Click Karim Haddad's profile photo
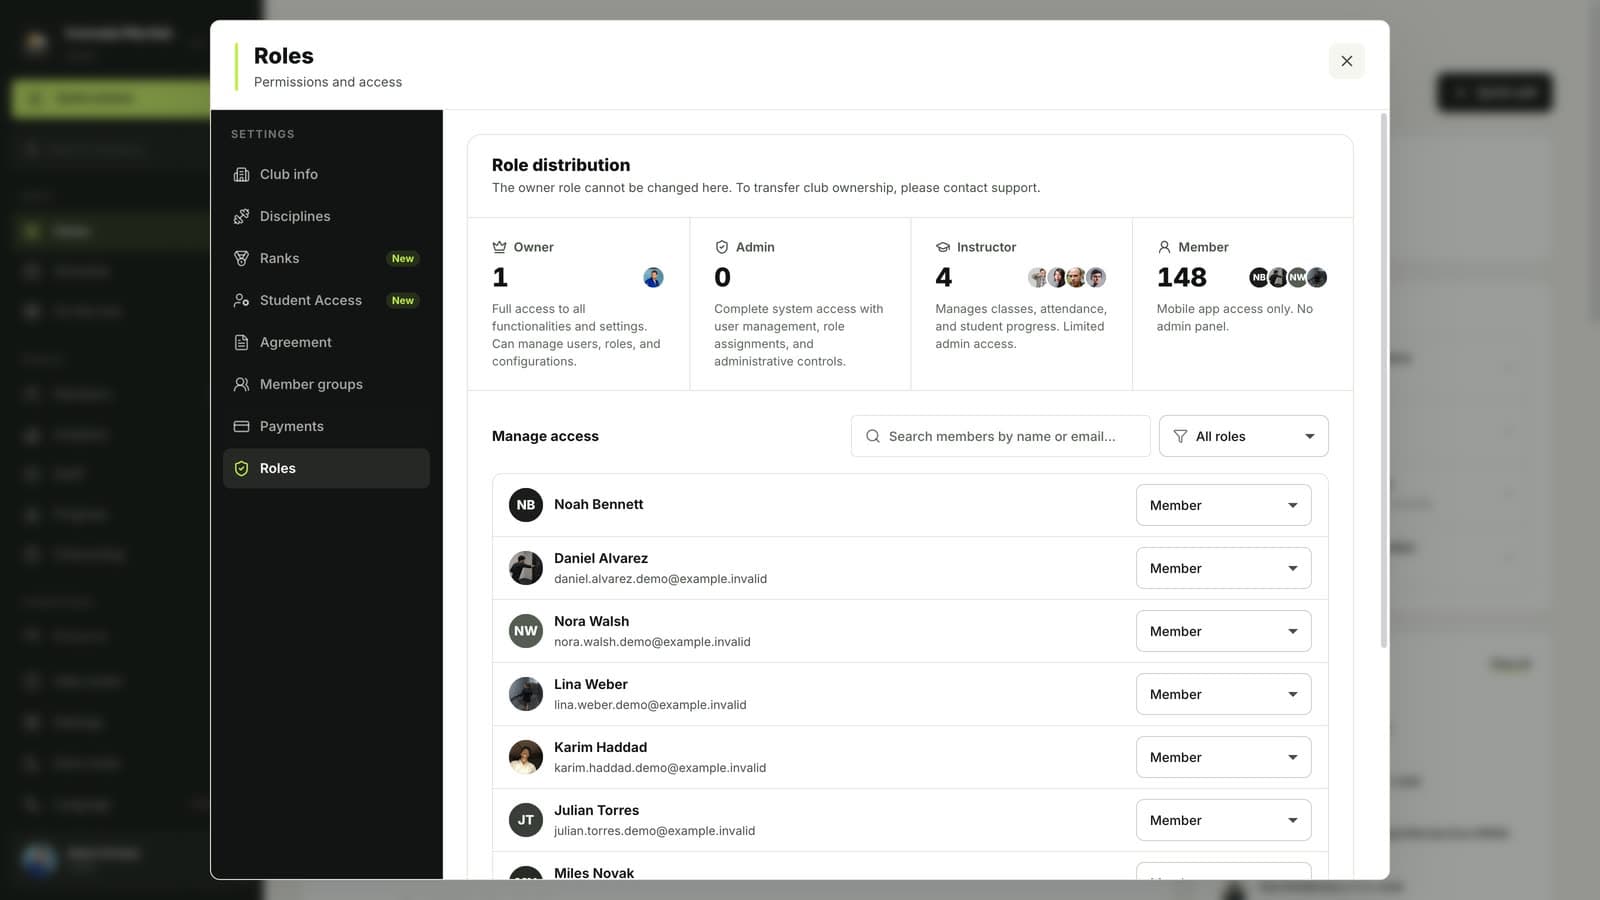The width and height of the screenshot is (1600, 900). click(526, 757)
